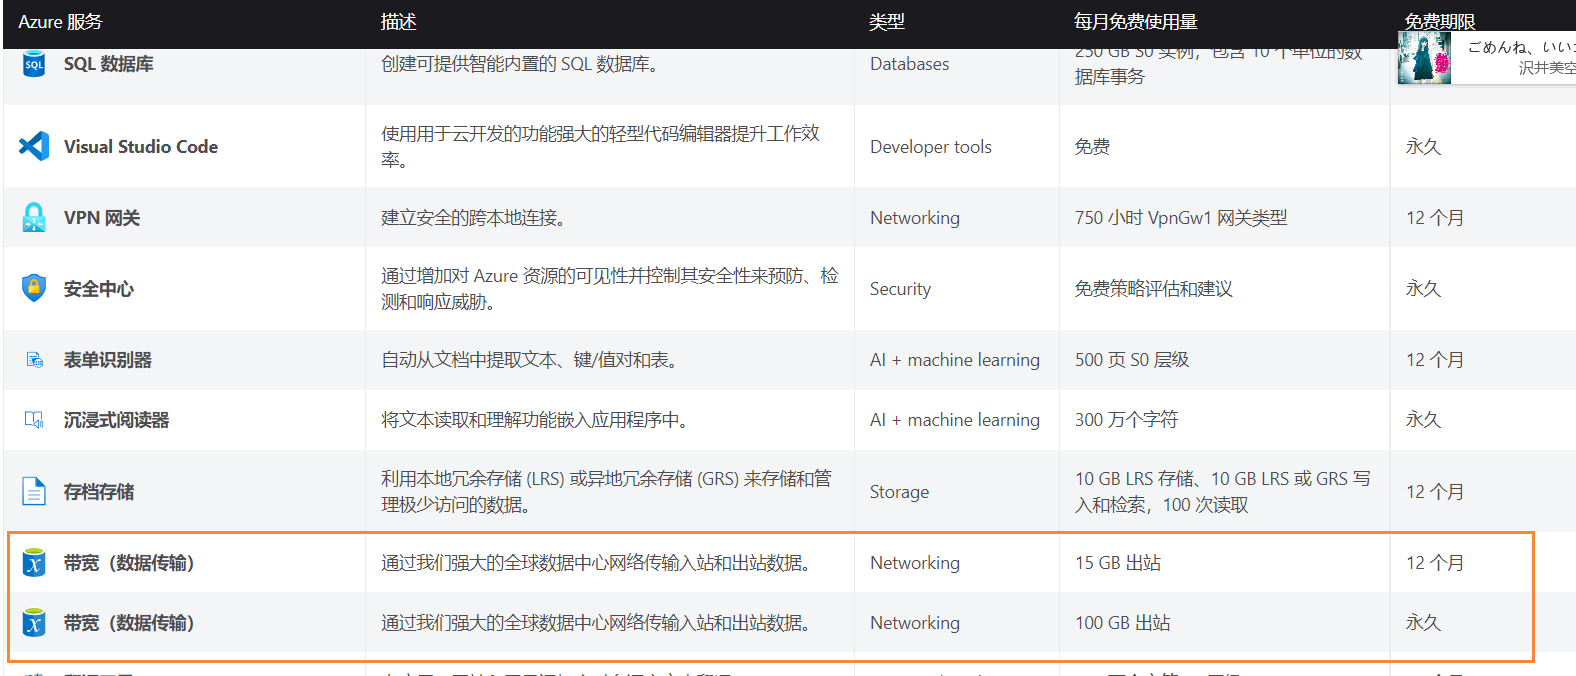The image size is (1576, 676).
Task: Click the 类型 column header
Action: (x=887, y=22)
